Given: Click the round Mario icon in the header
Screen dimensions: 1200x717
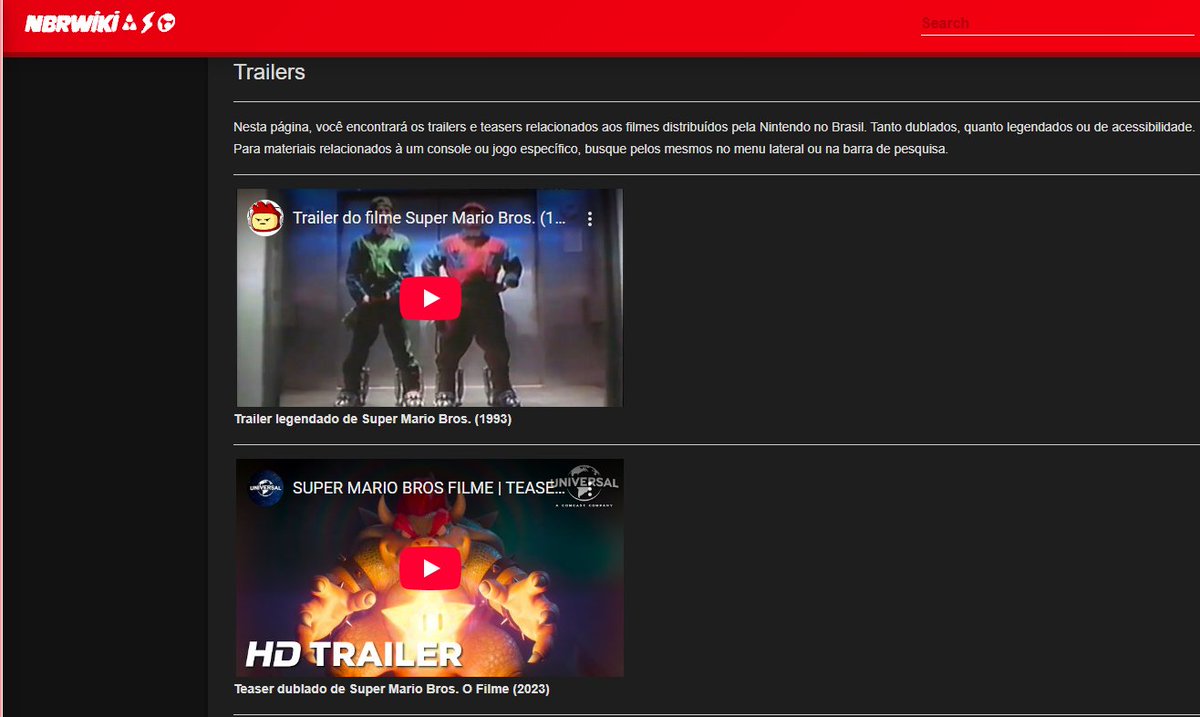Looking at the screenshot, I should (x=167, y=23).
